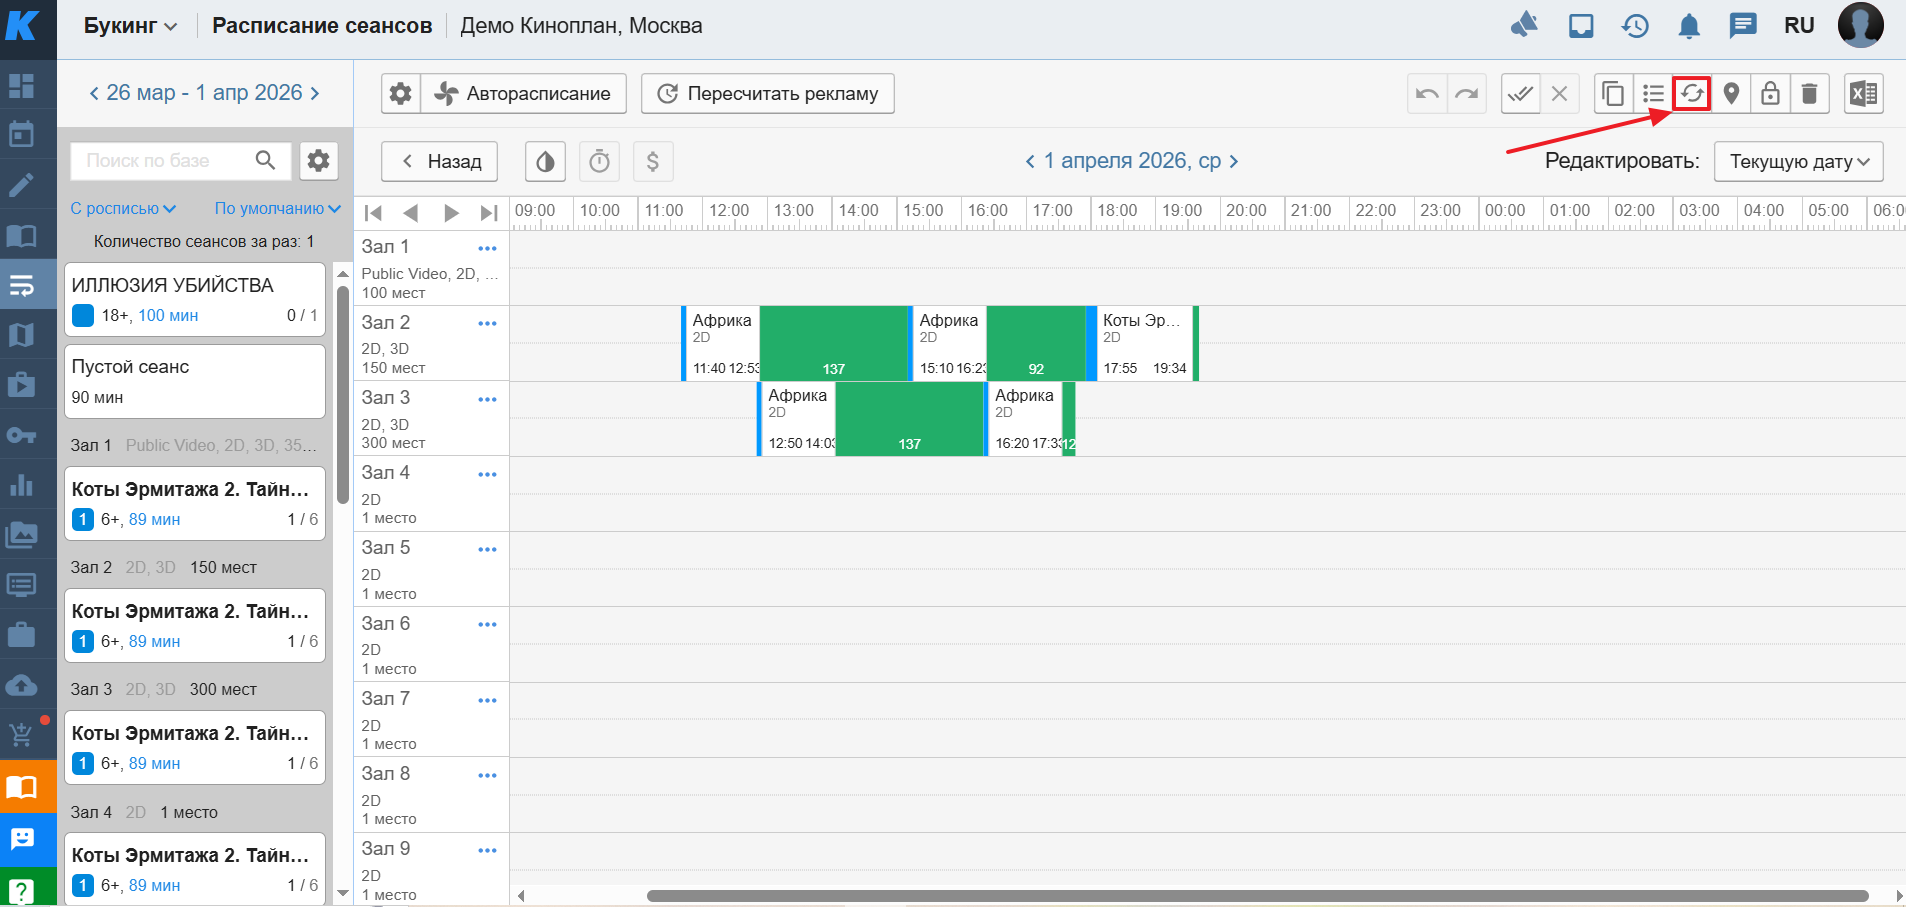The height and width of the screenshot is (907, 1906).
Task: Click the Автορасписание button
Action: (x=523, y=94)
